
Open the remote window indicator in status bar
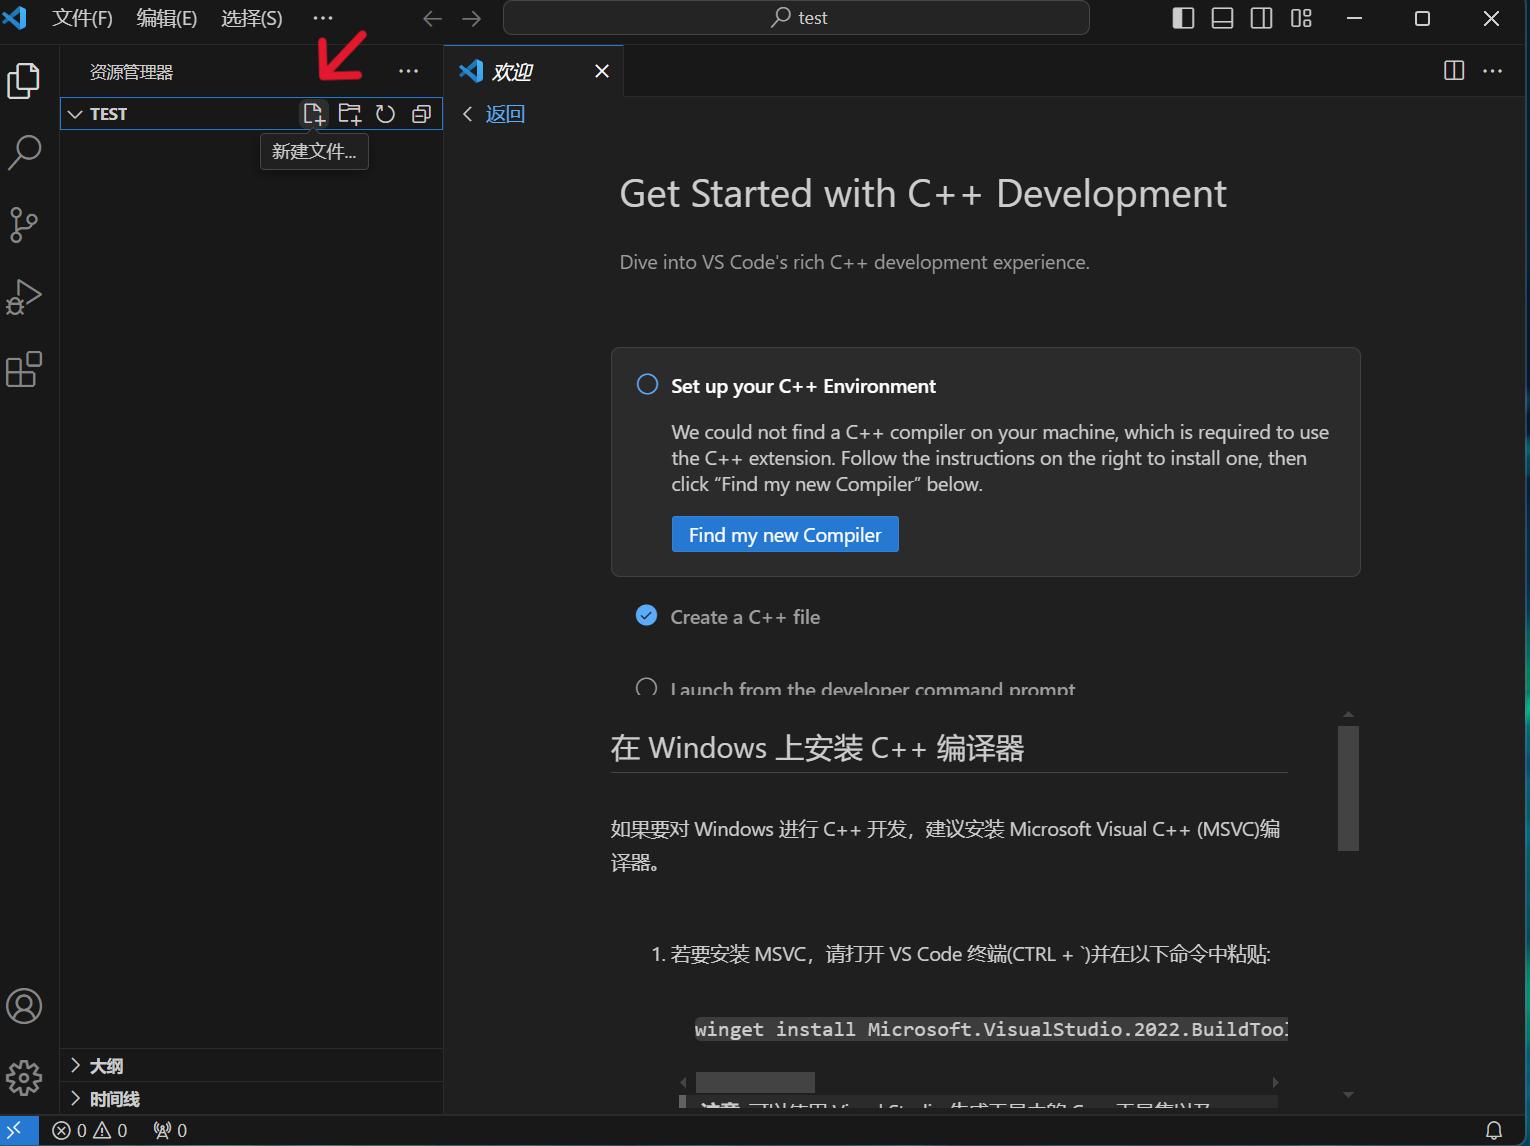coord(19,1131)
